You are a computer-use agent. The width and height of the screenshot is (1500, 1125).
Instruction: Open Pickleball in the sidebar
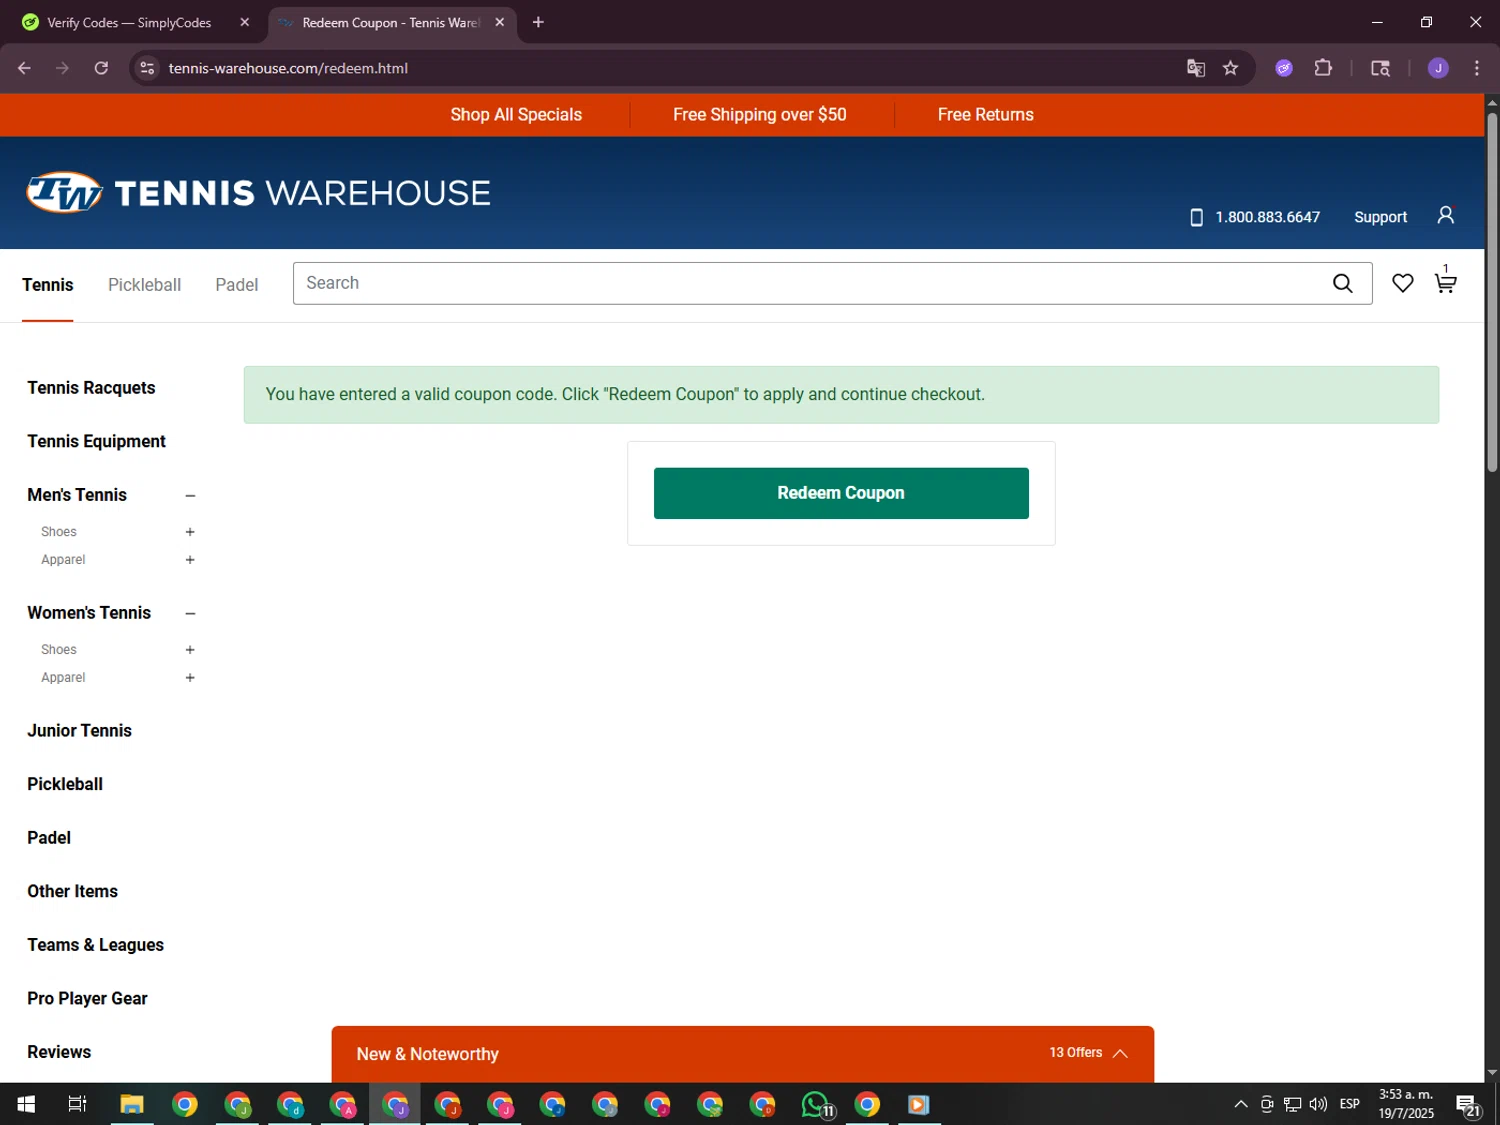tap(65, 784)
